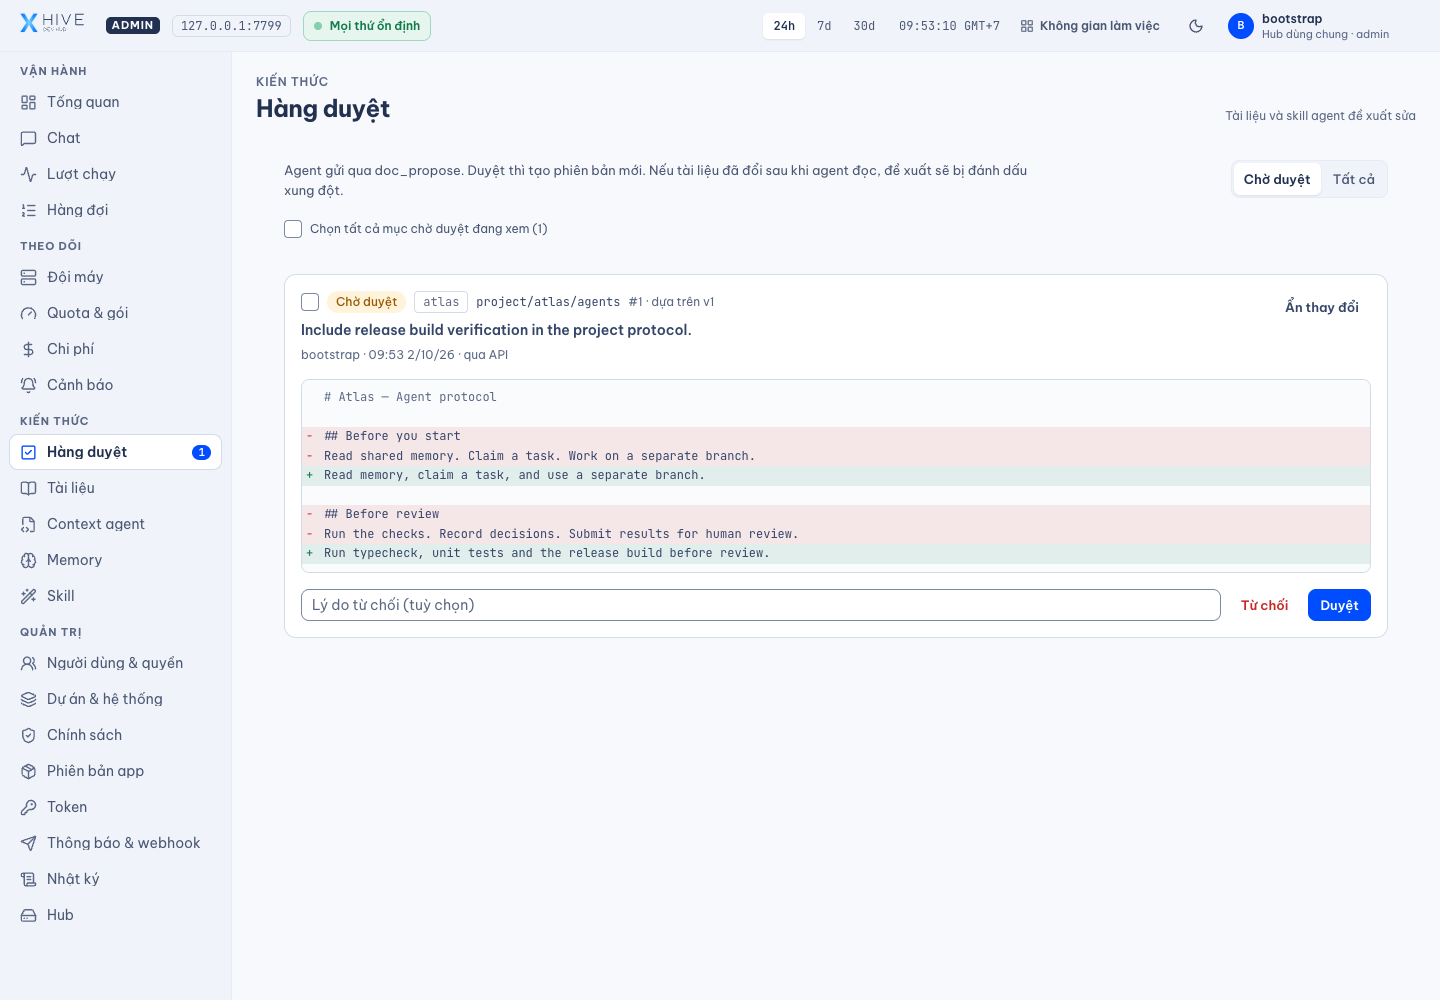Open Lượt chay activity icon
The height and width of the screenshot is (1000, 1440).
[x=29, y=174]
